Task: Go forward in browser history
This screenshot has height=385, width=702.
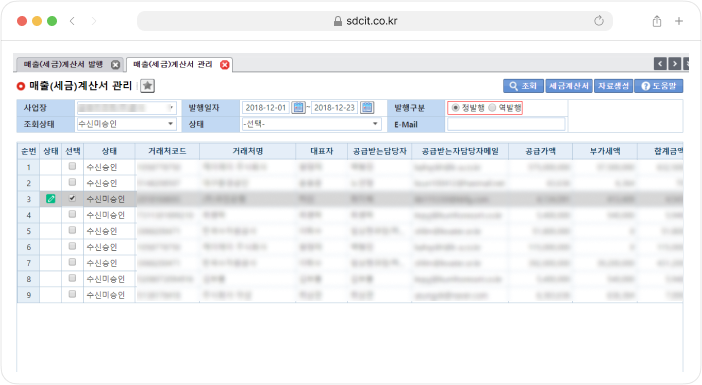Action: click(94, 21)
